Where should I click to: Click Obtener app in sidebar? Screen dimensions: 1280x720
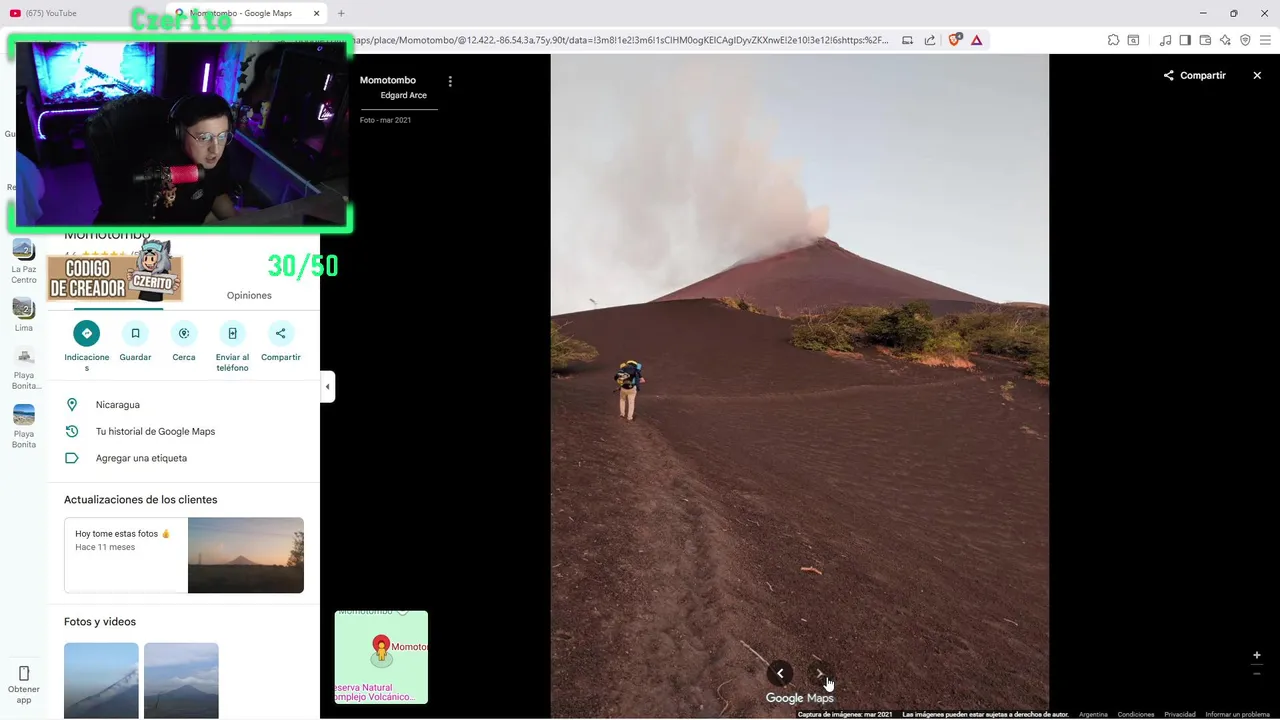[24, 684]
